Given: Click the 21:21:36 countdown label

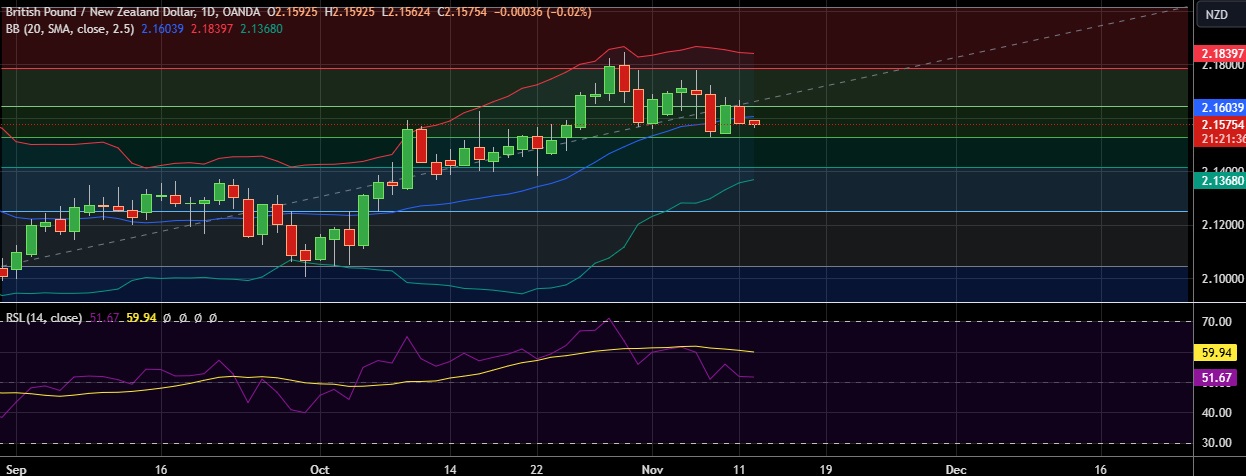Looking at the screenshot, I should (1220, 138).
